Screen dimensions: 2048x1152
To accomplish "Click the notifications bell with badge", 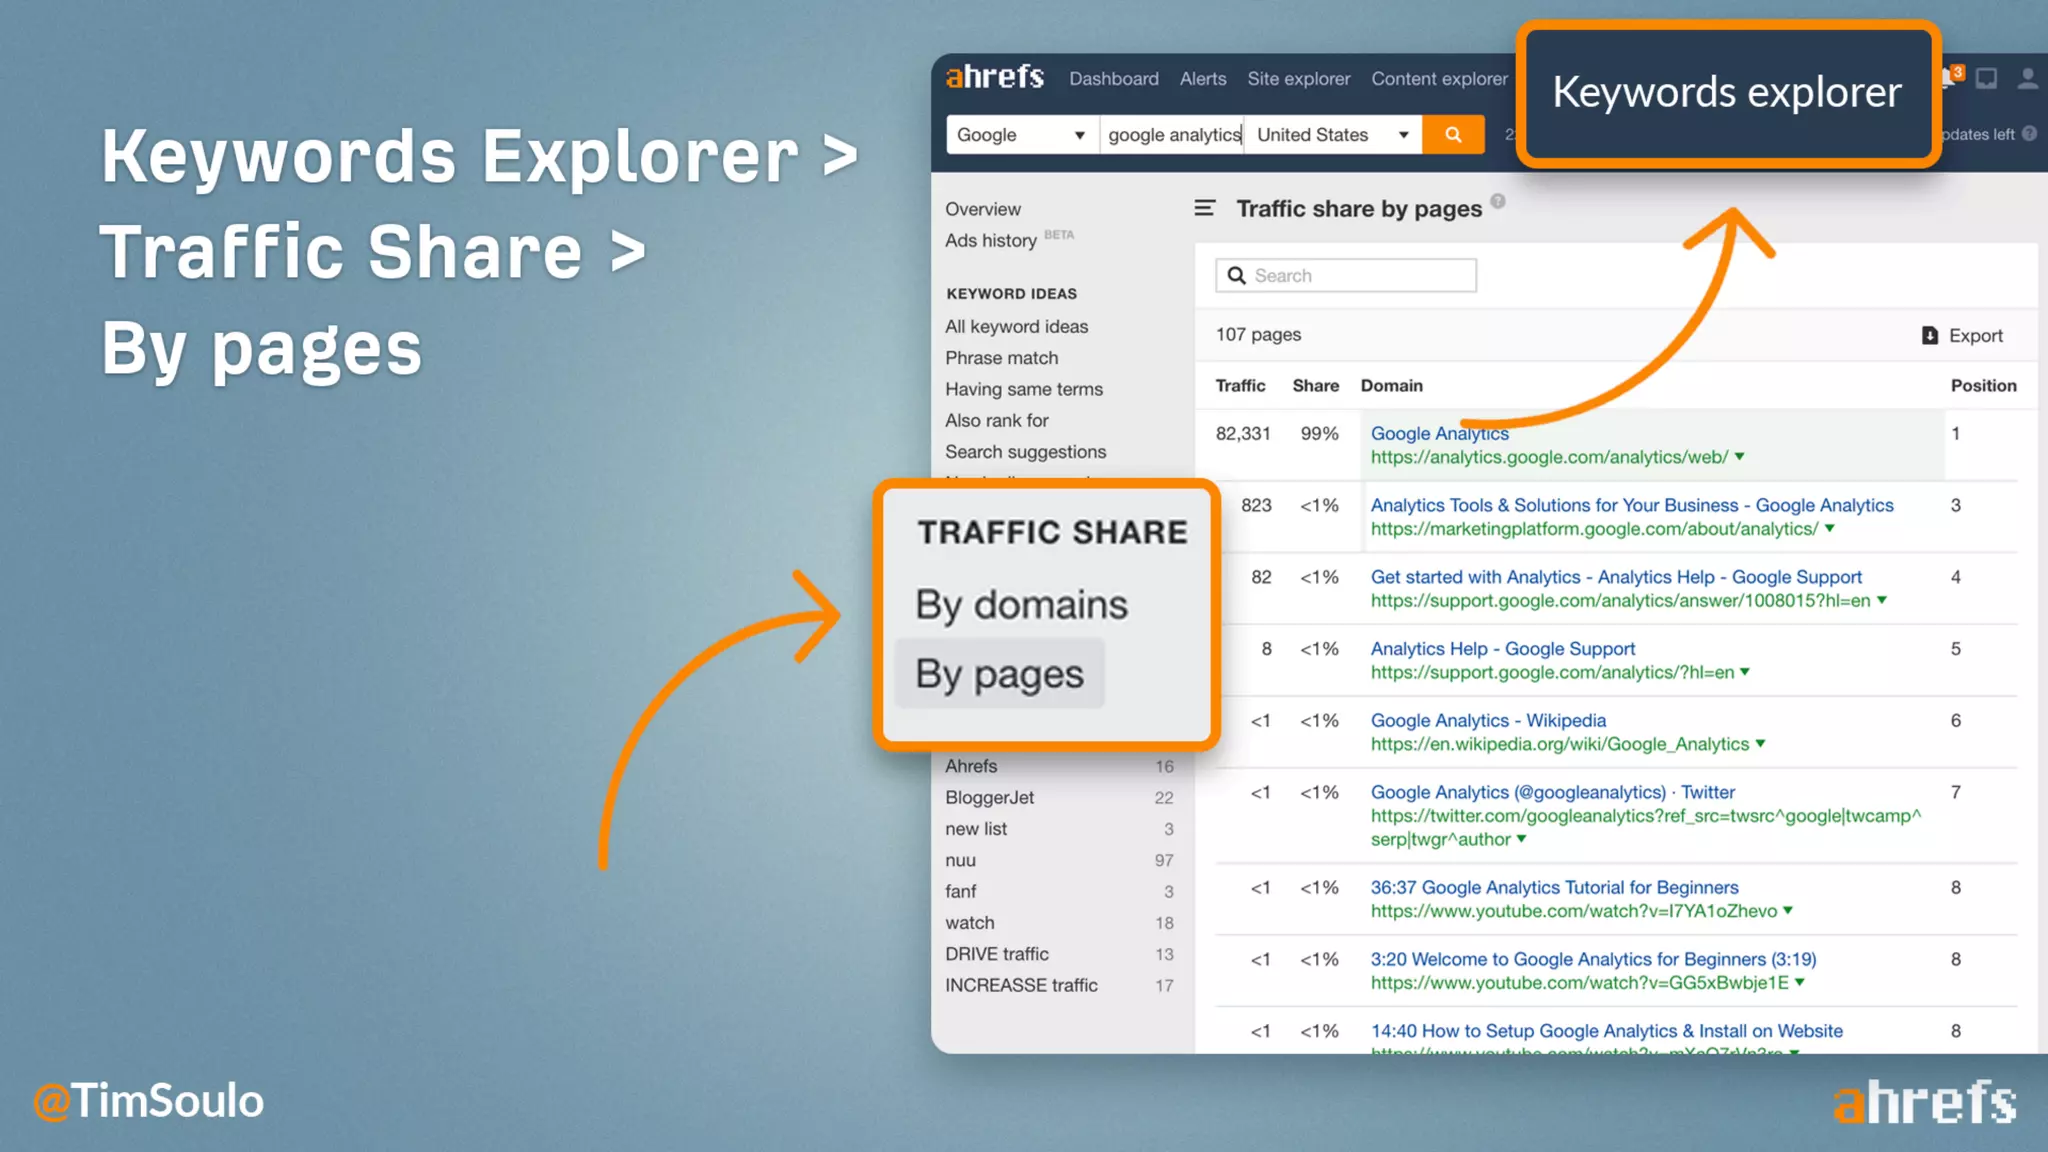I will tap(1948, 78).
